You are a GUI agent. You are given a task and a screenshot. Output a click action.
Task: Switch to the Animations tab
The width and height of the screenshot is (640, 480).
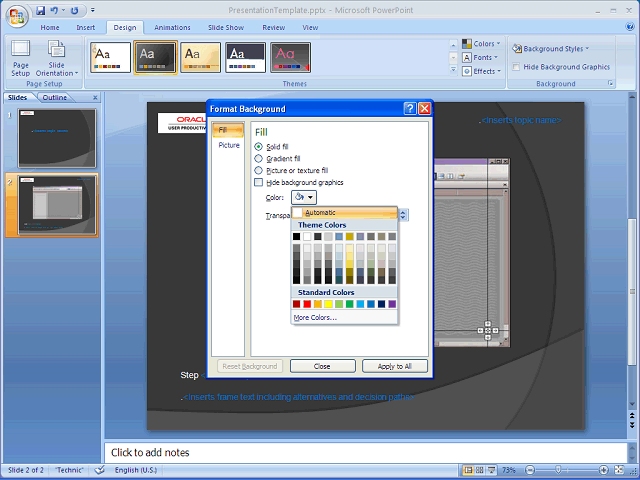tap(172, 27)
